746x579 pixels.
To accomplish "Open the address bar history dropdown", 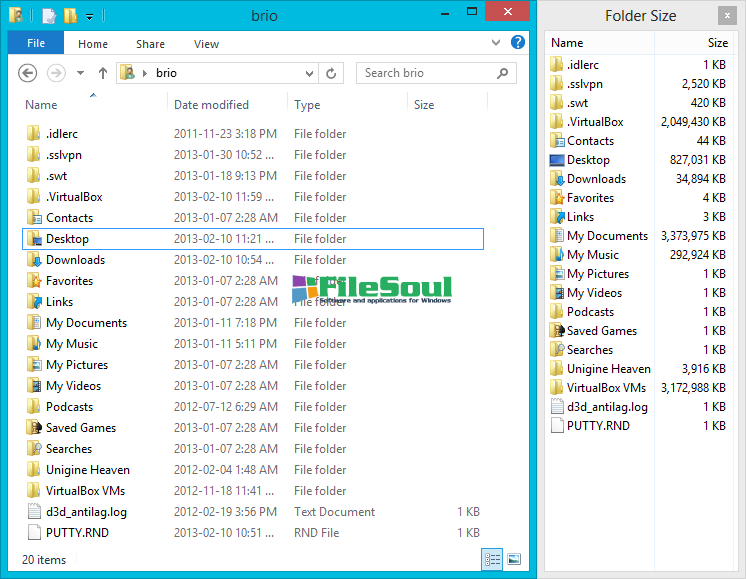I will 310,73.
